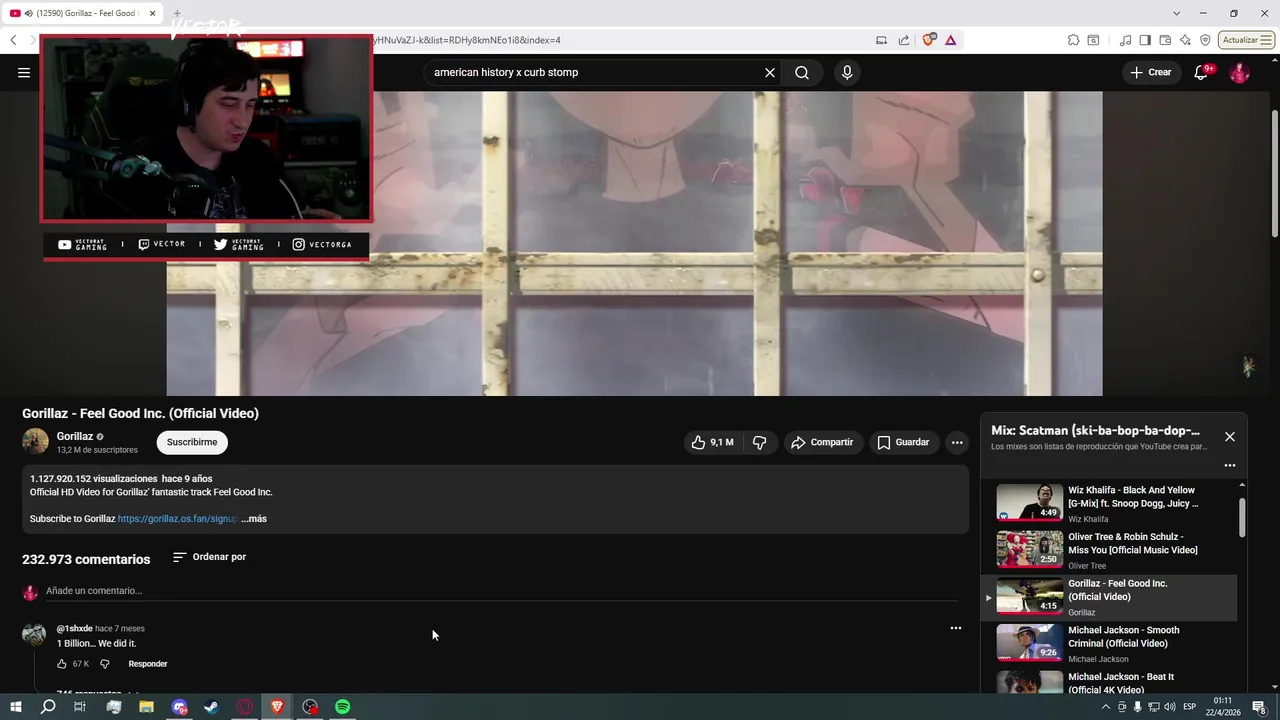Open the Gorillaz channel name link

pos(75,436)
